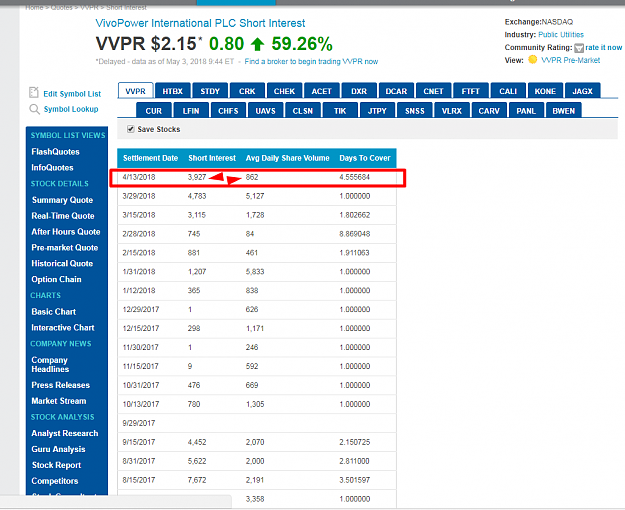The image size is (625, 510).
Task: Click the 7,672 short interest value
Action: (x=197, y=480)
